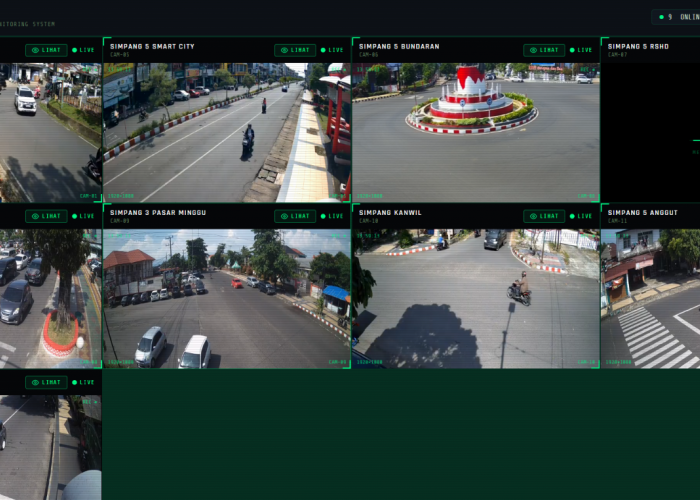Open LIHAT view for Simpang 5 Smart City
Viewport: 700px width, 500px height.
point(295,50)
